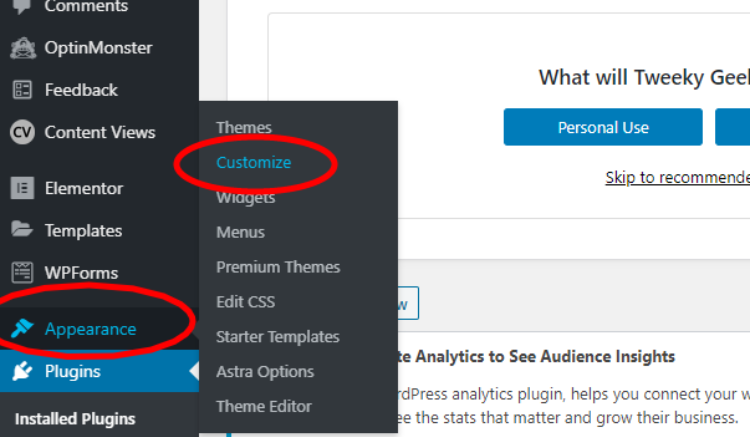Click the Plugins plug icon
This screenshot has height=437, width=750.
[22, 371]
